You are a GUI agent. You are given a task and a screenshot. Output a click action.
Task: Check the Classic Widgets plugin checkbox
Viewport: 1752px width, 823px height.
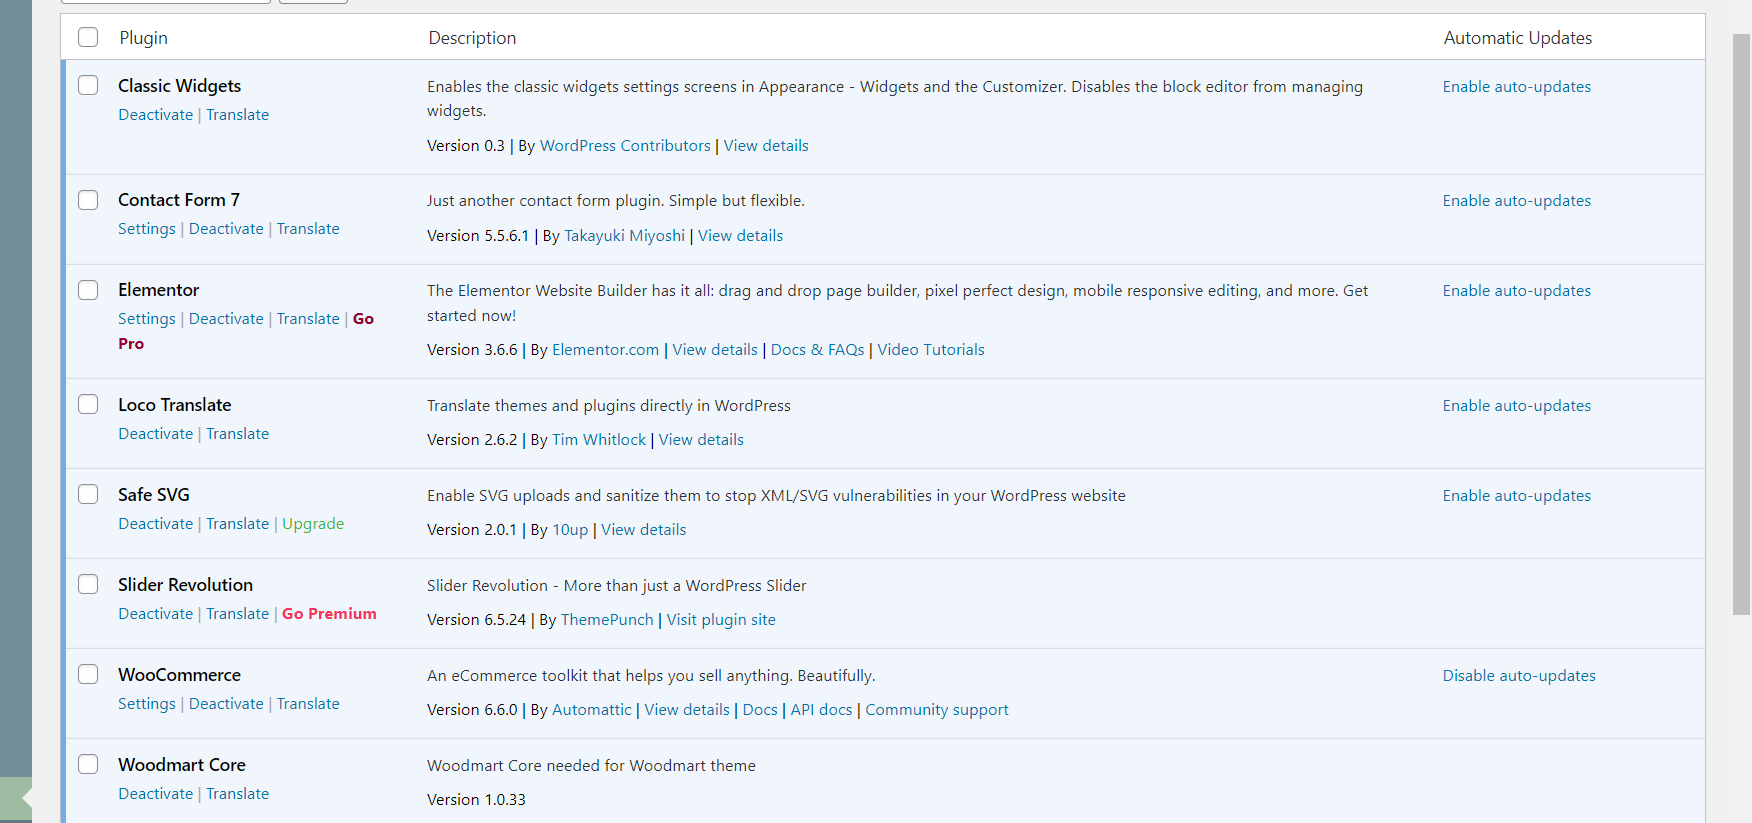pyautogui.click(x=88, y=85)
